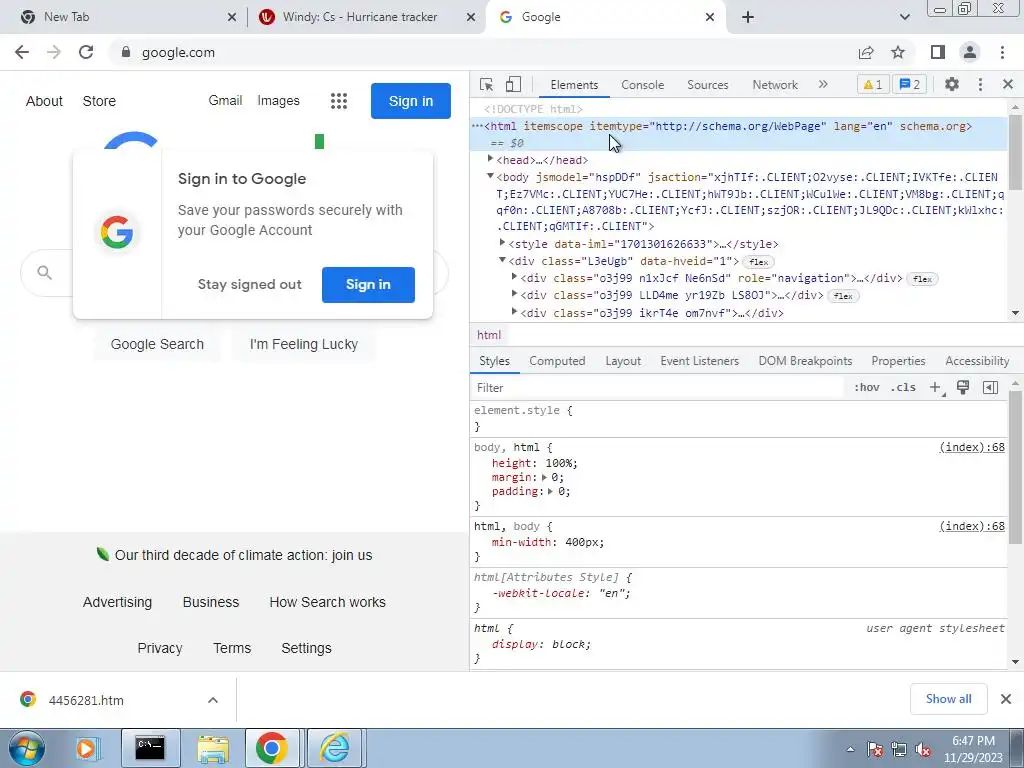Switch to the Console tab
Viewport: 1024px width, 768px height.
(x=642, y=85)
